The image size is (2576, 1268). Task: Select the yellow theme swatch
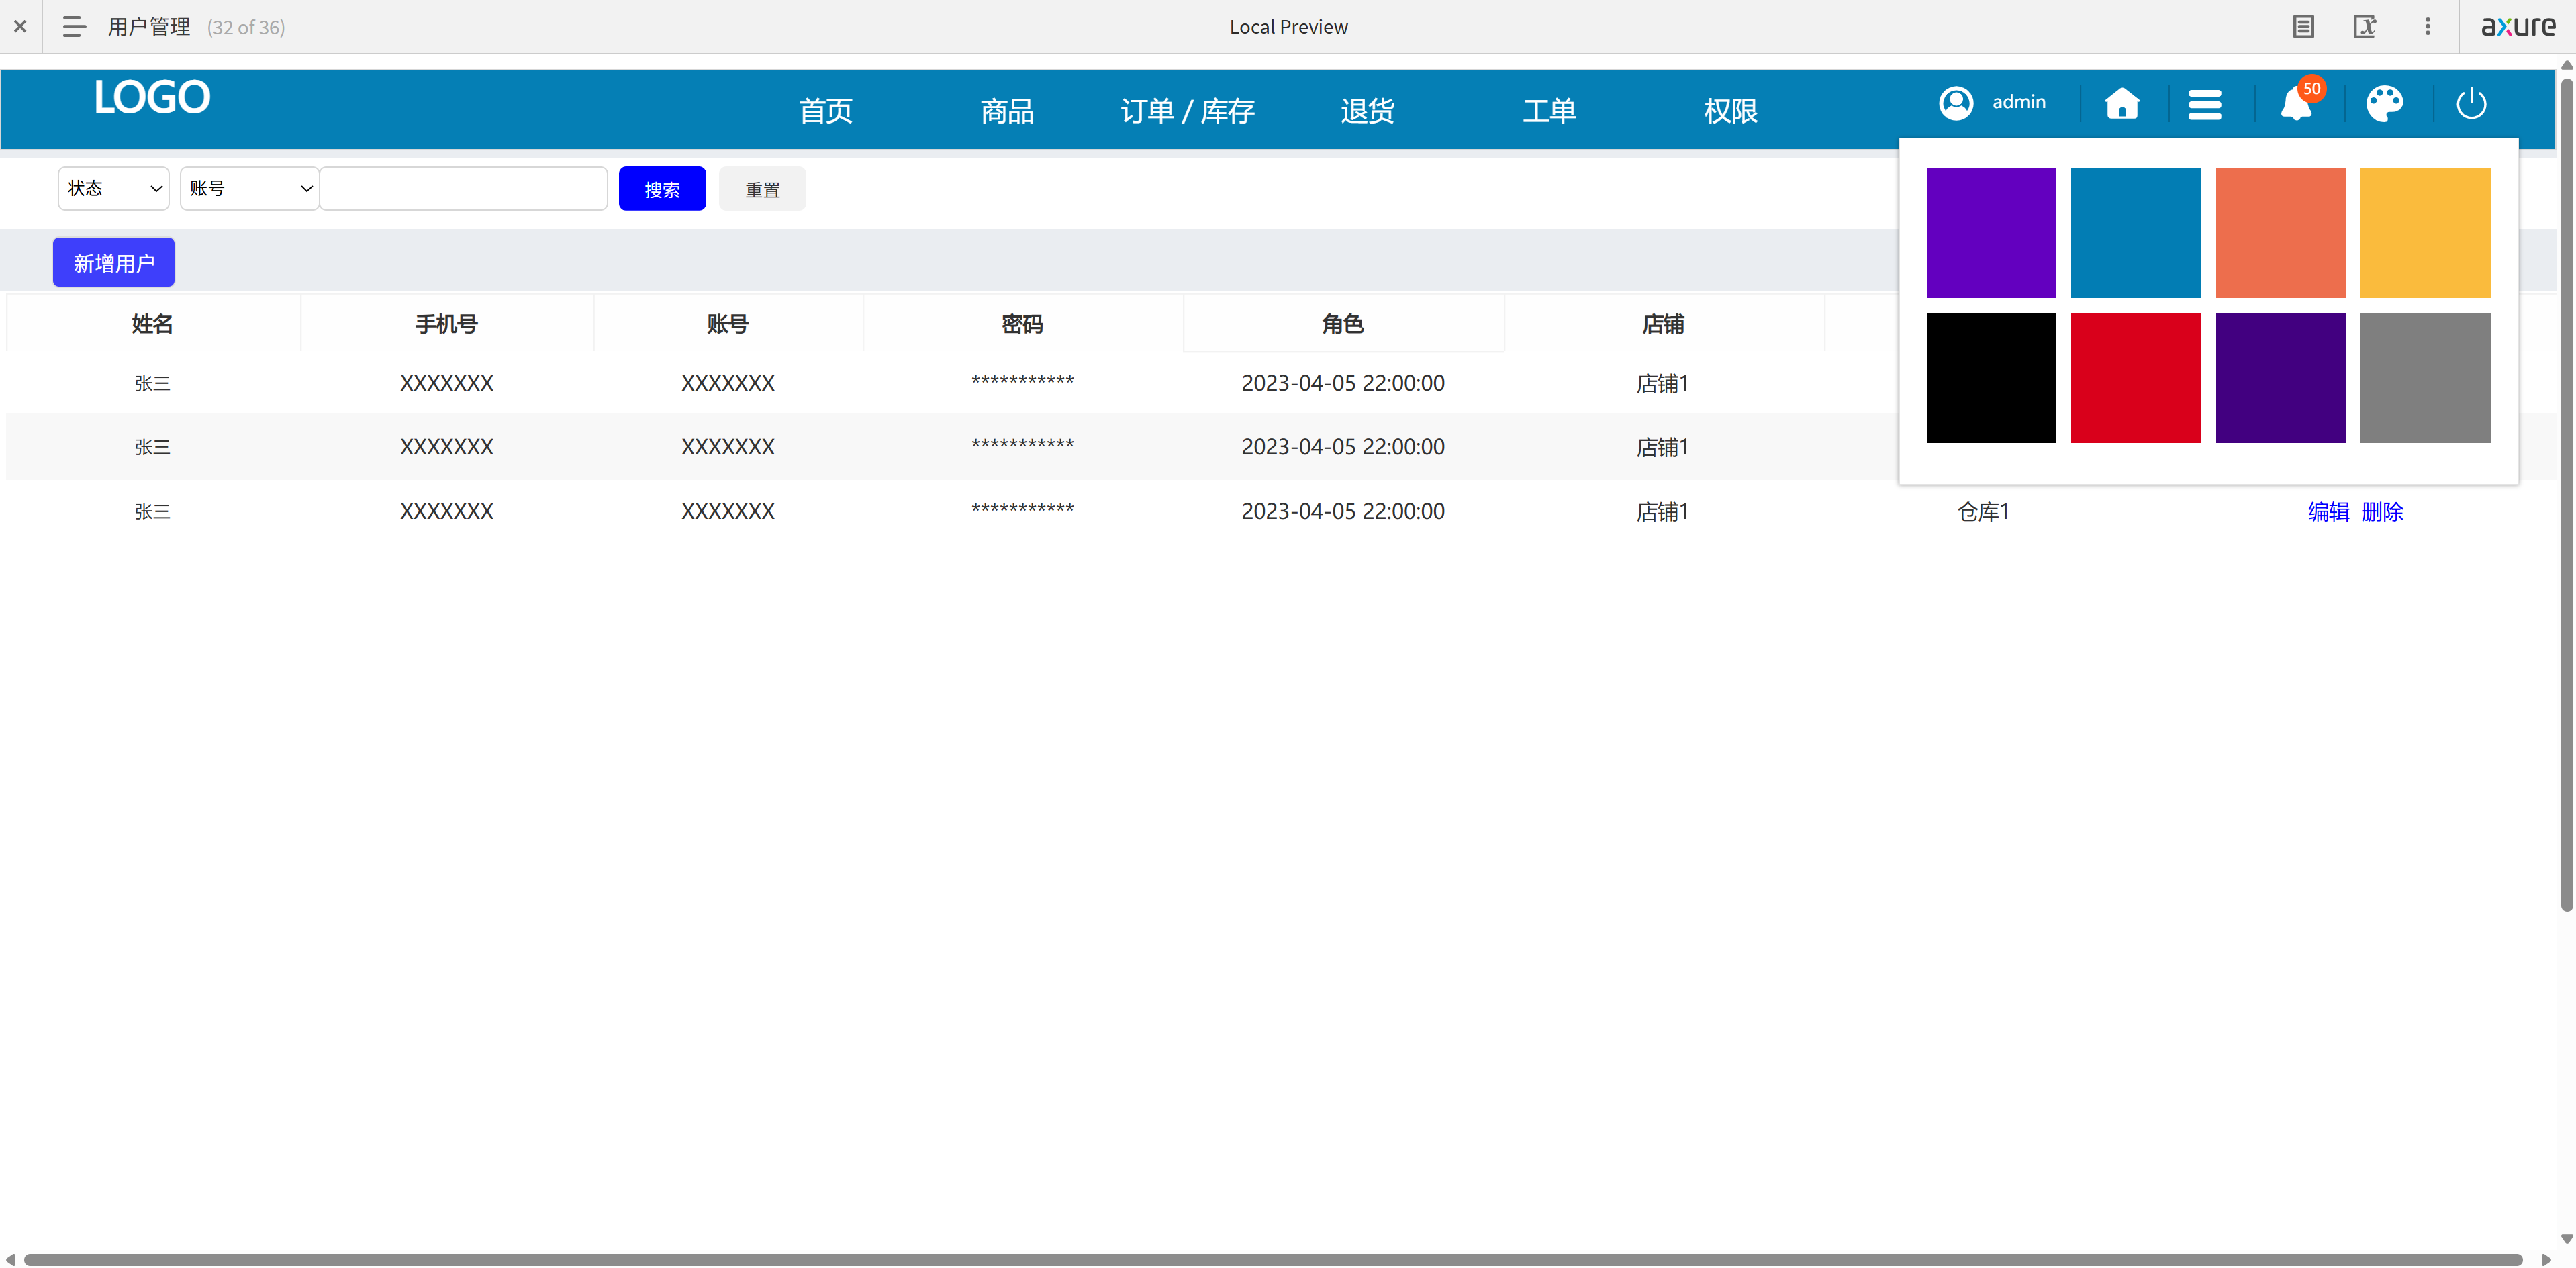point(2425,232)
